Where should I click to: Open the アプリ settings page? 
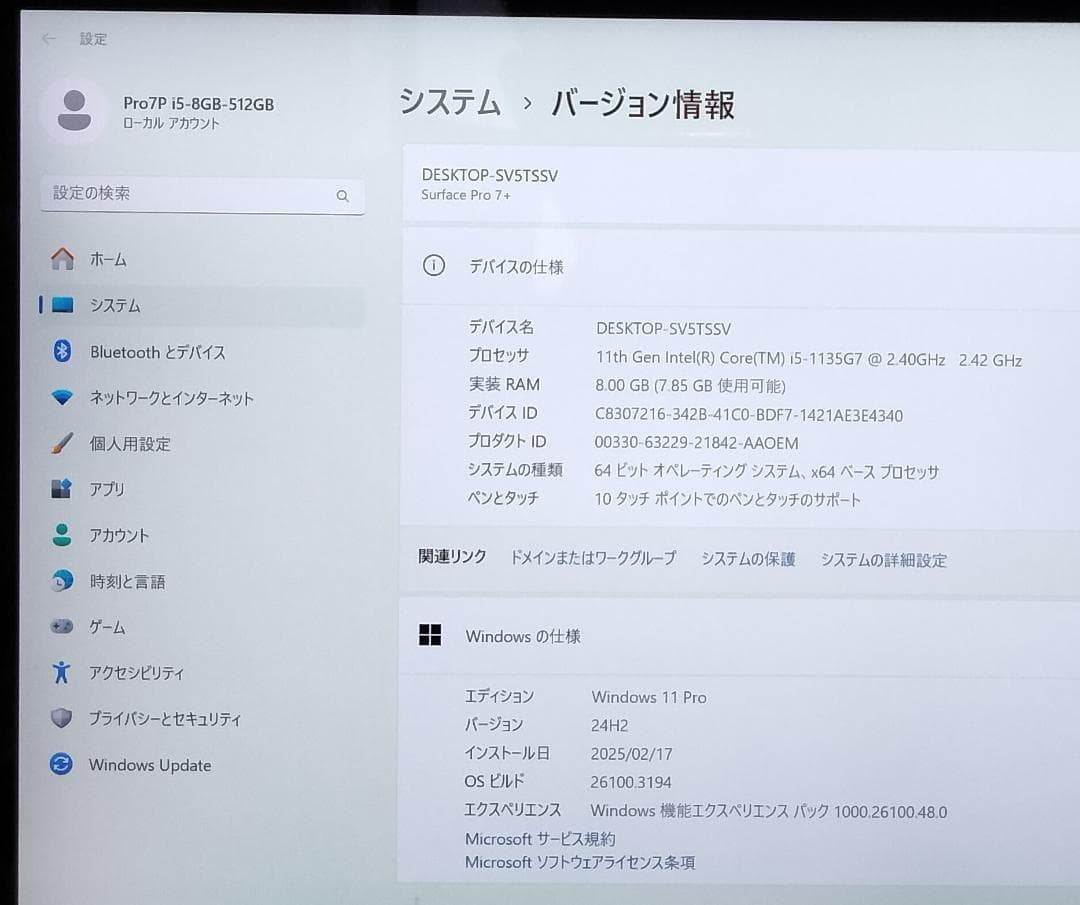point(107,489)
